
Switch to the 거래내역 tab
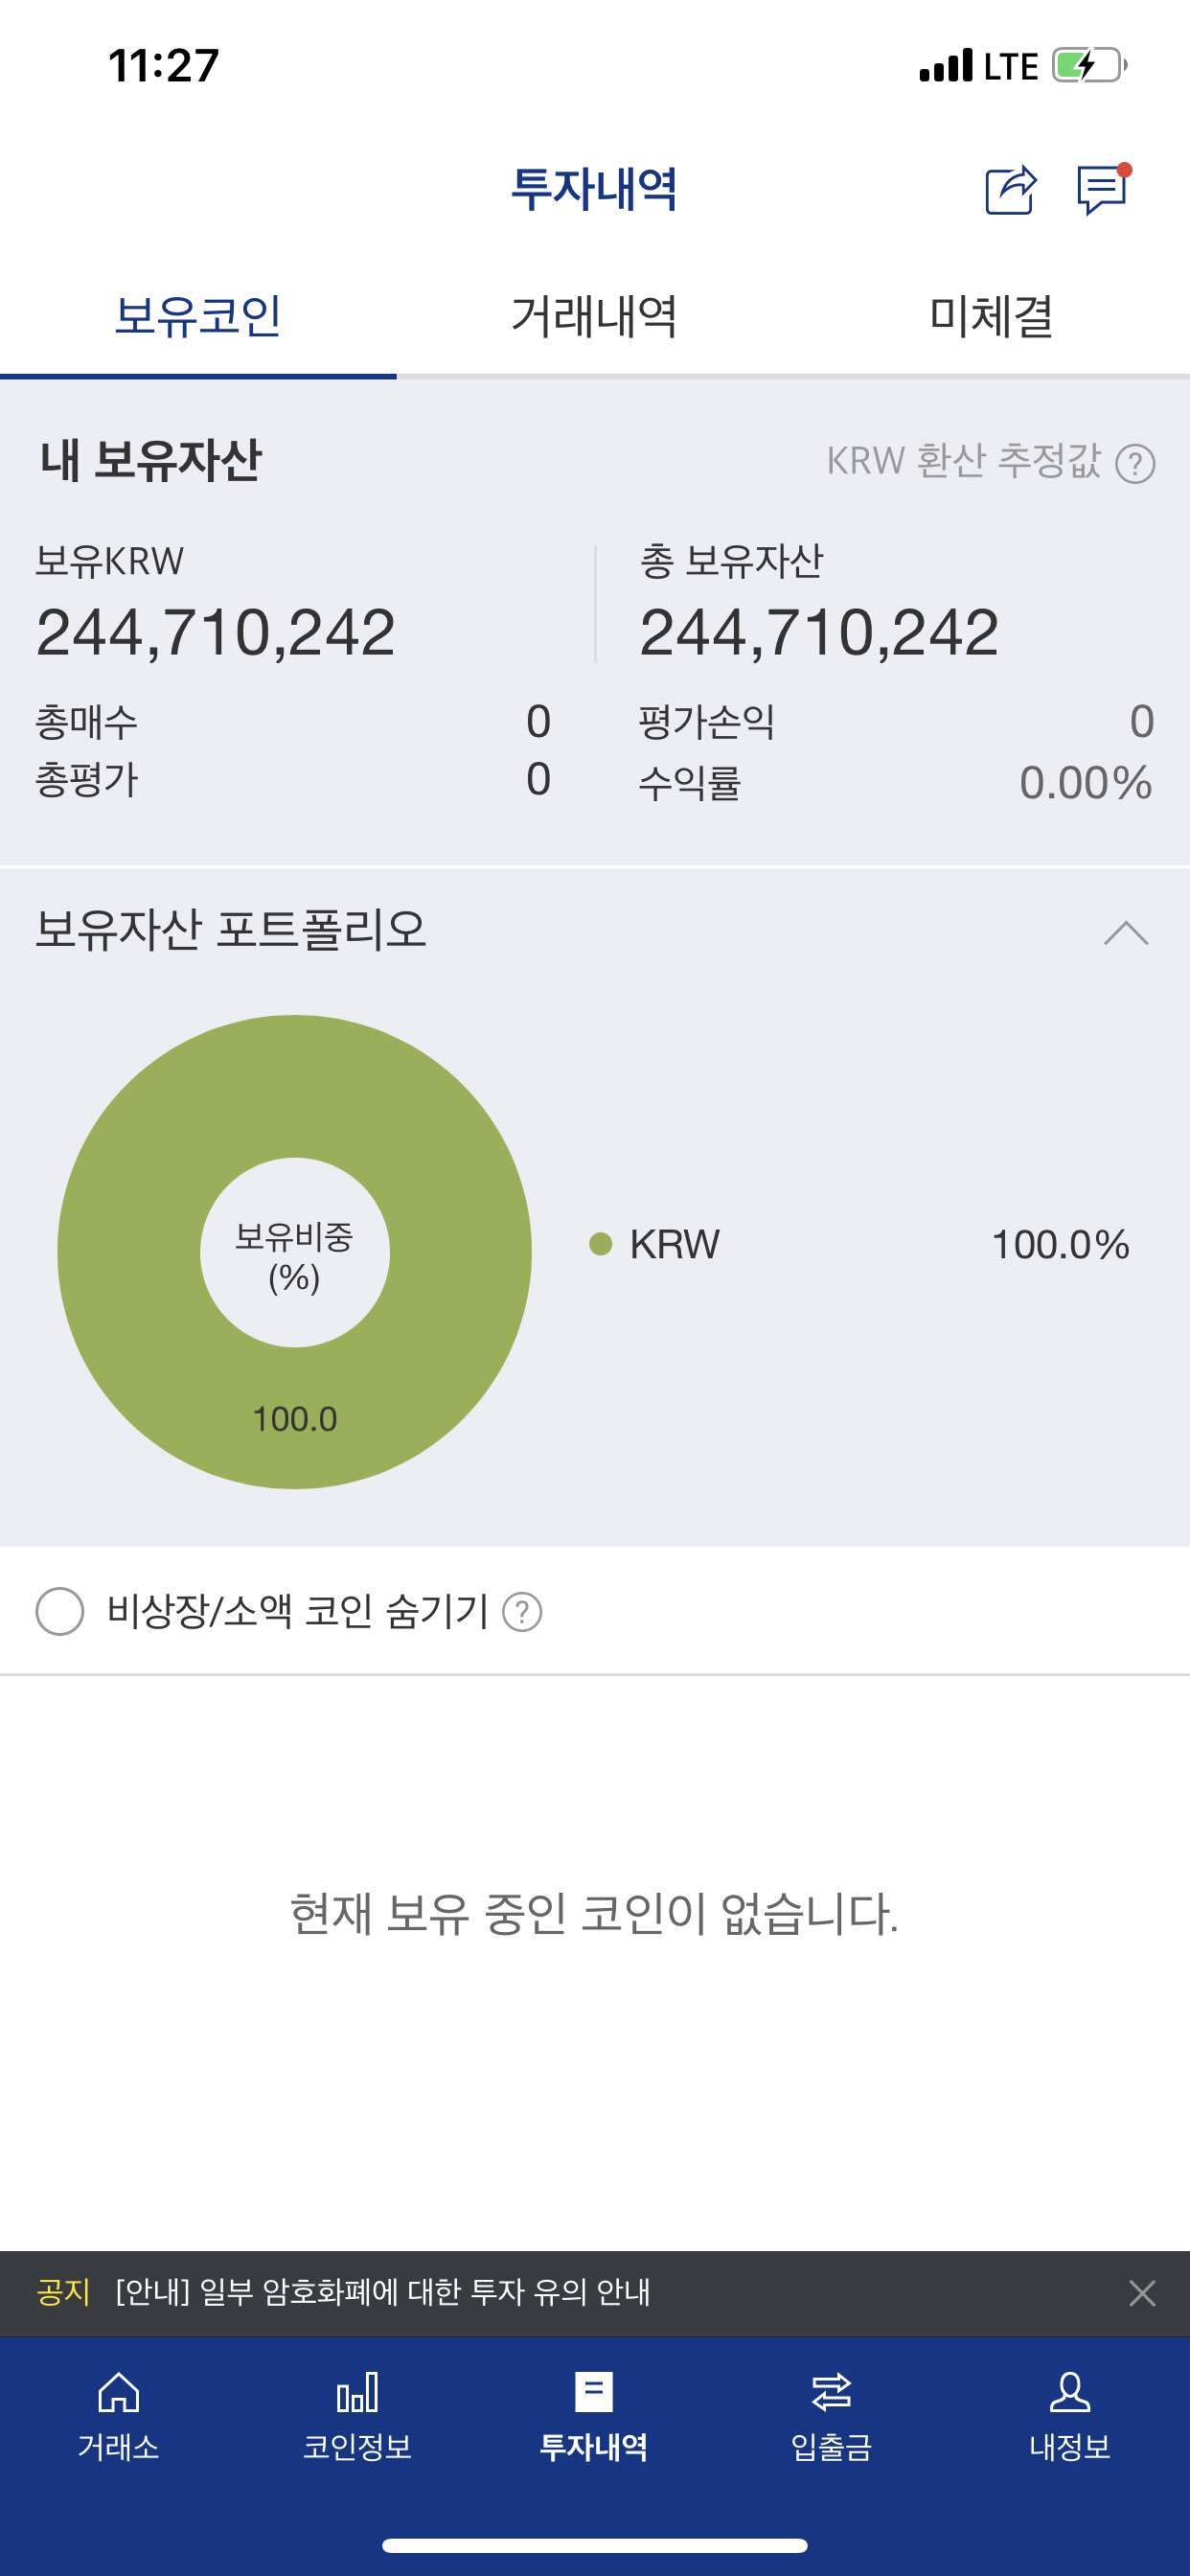(594, 316)
